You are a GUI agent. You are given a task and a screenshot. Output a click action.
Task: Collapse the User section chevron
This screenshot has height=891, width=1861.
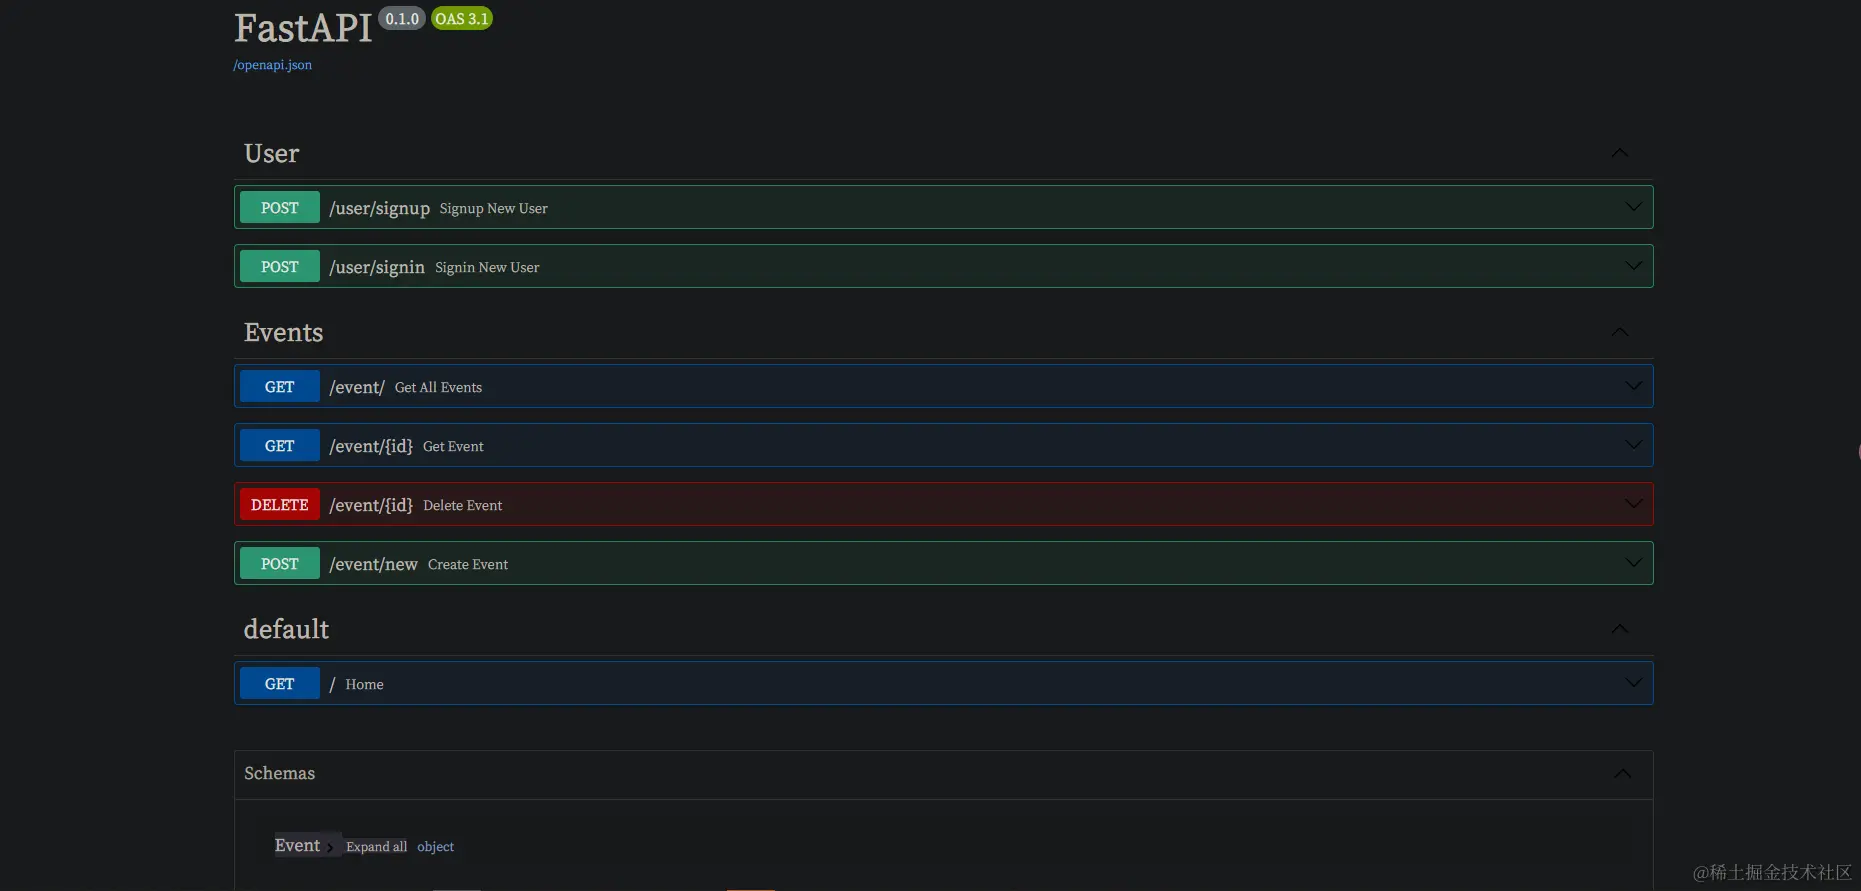1620,153
